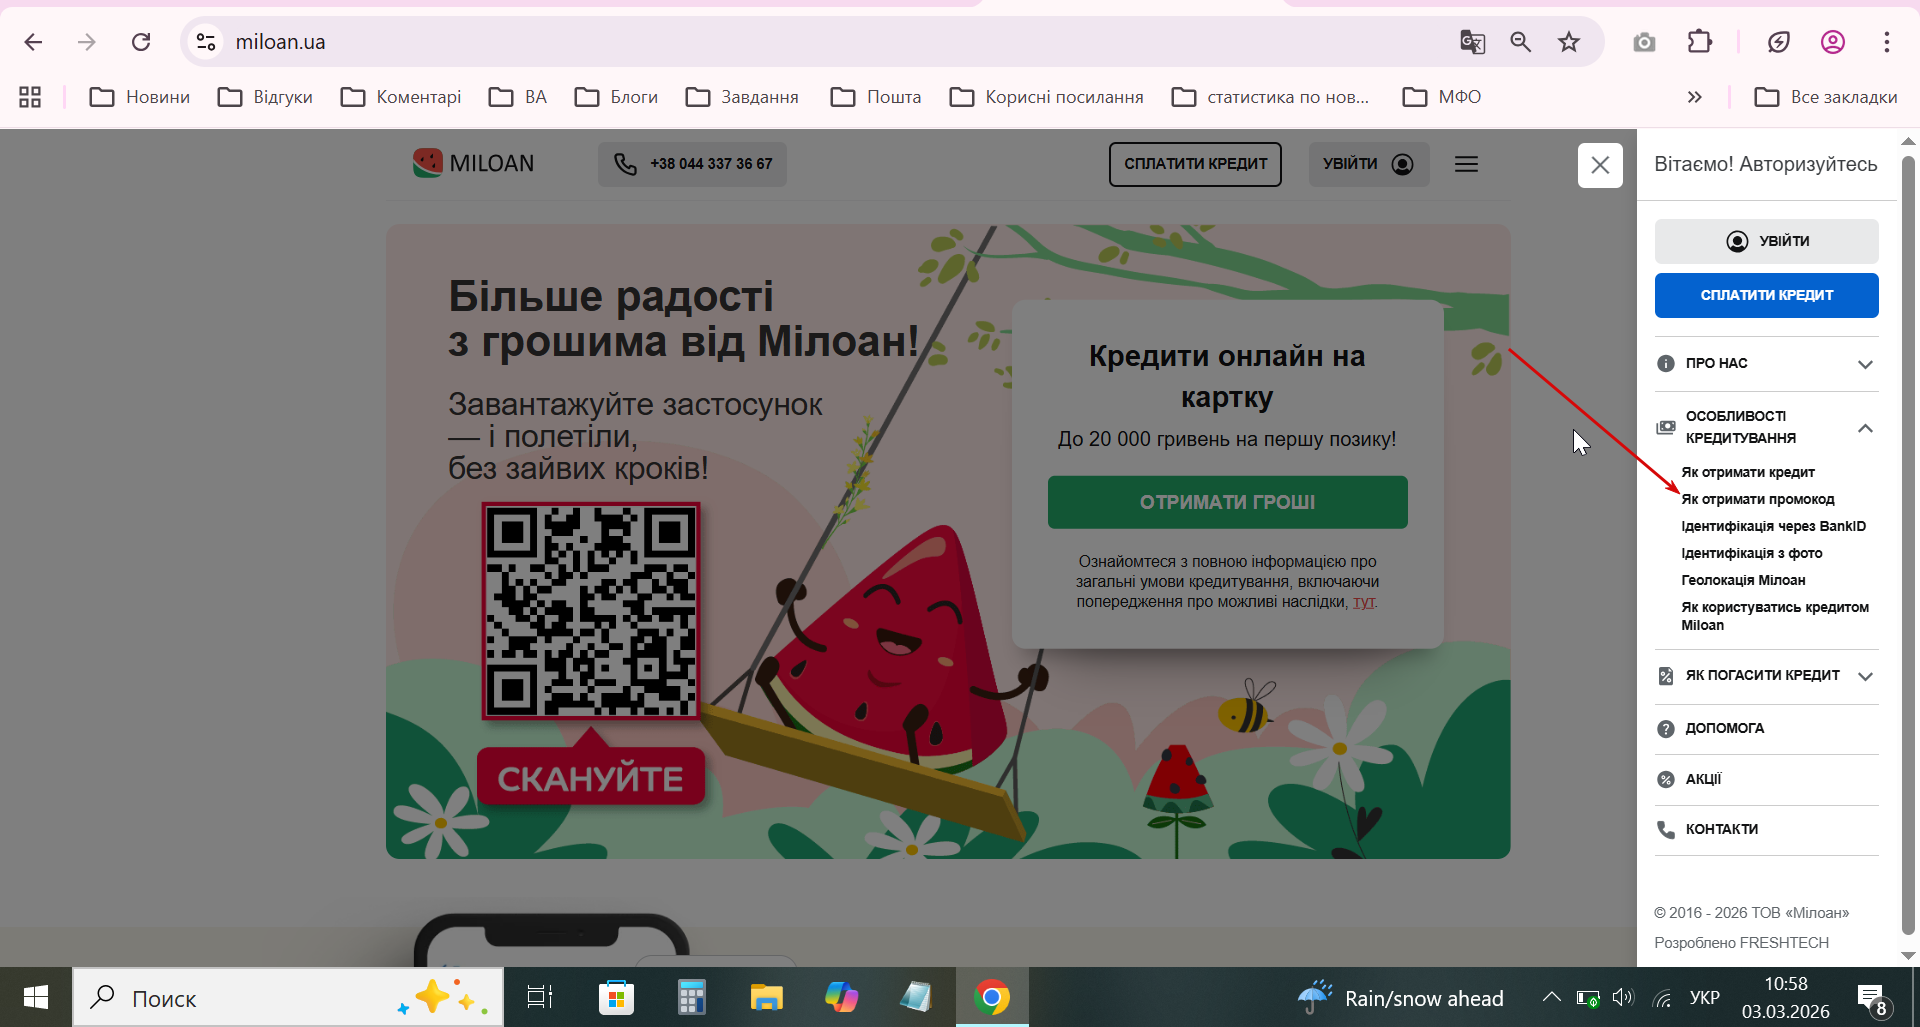The width and height of the screenshot is (1920, 1027).
Task: Open the МФО bookmark folder
Action: [1442, 97]
